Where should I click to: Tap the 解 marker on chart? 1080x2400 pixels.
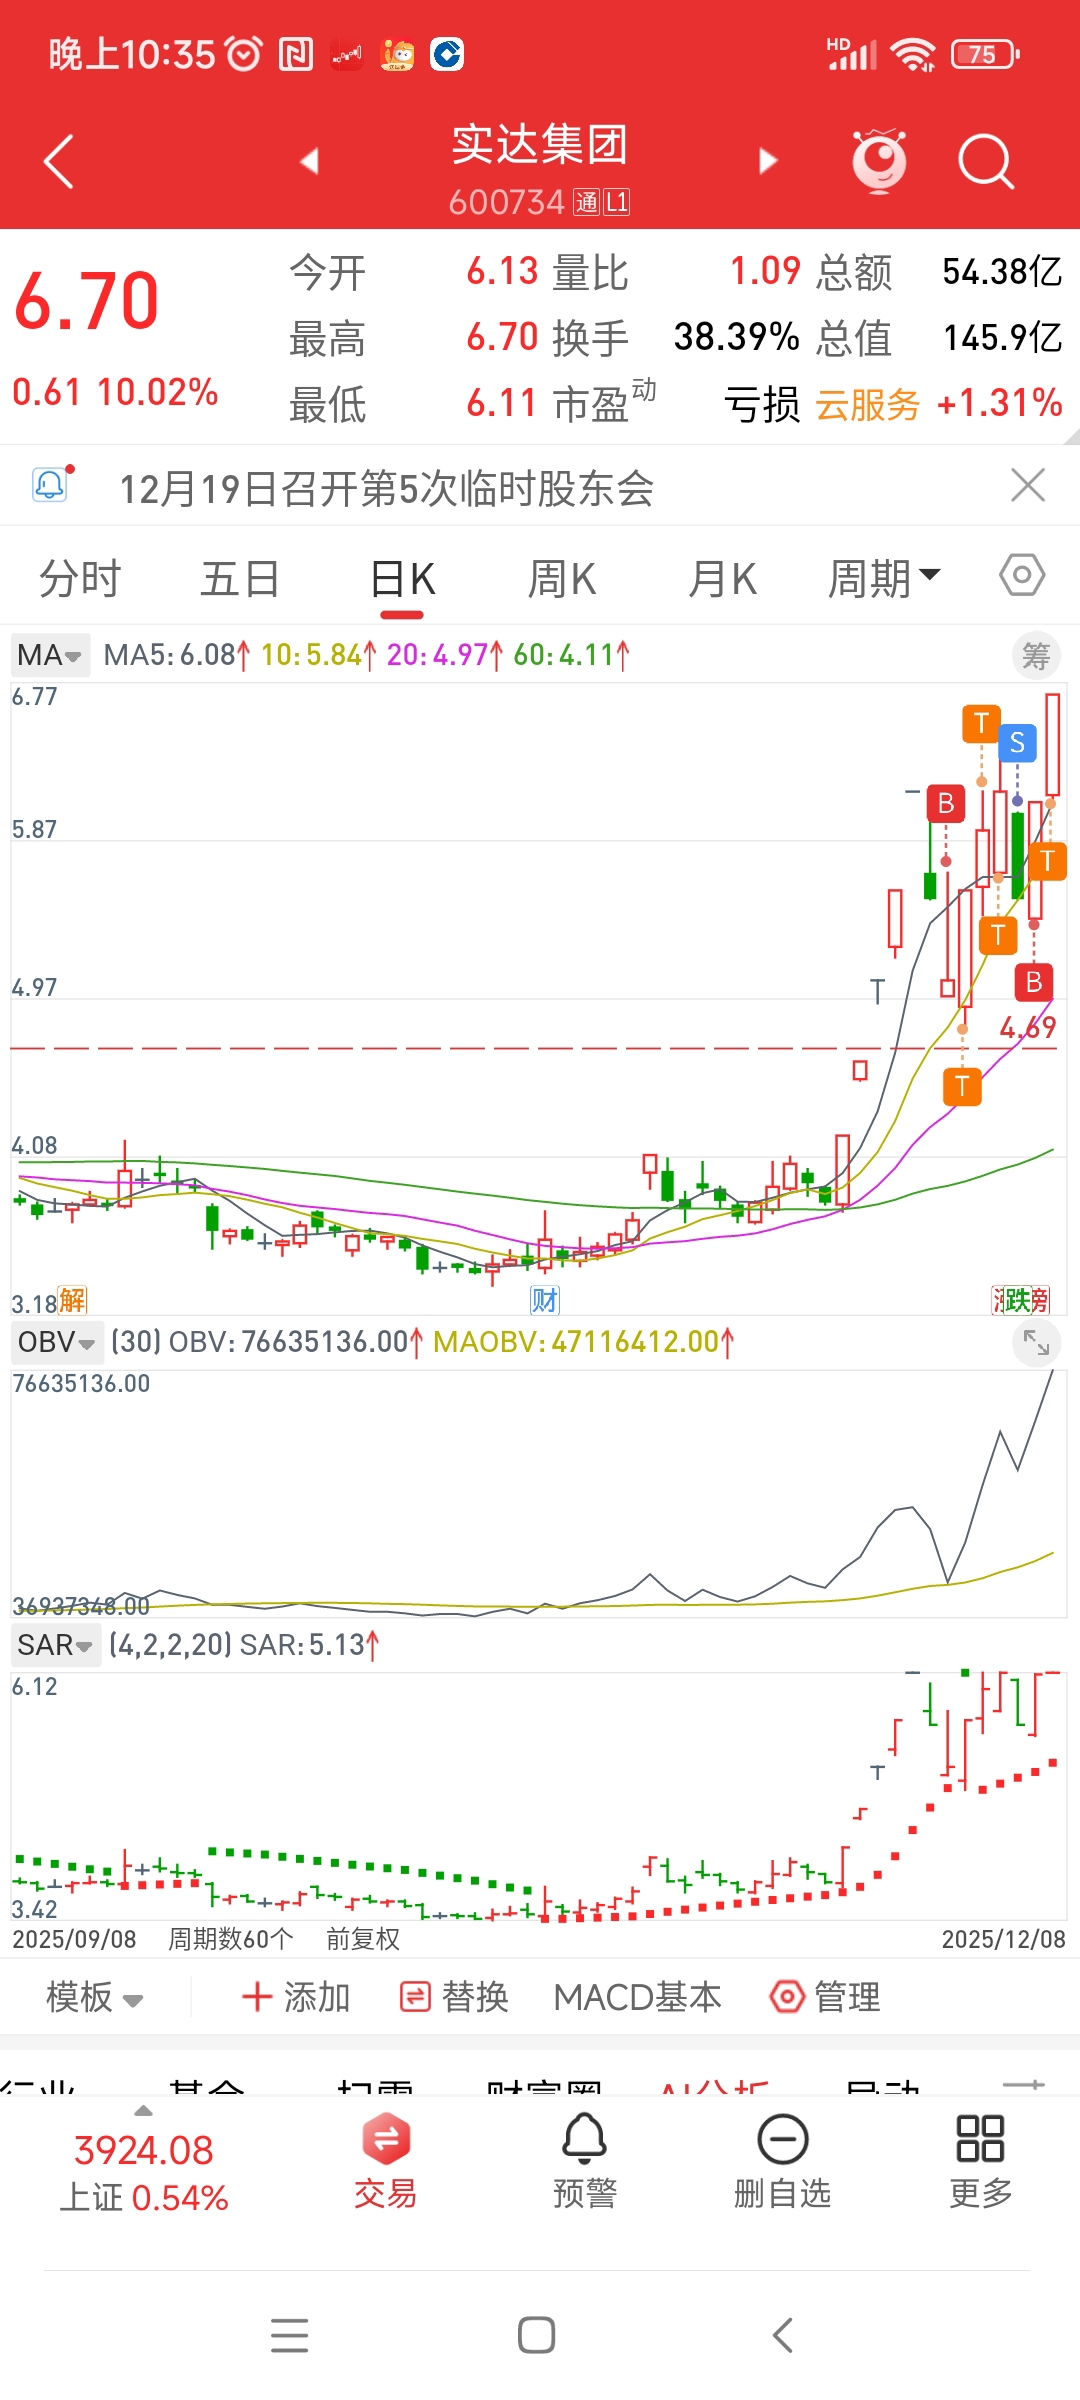[x=72, y=1300]
